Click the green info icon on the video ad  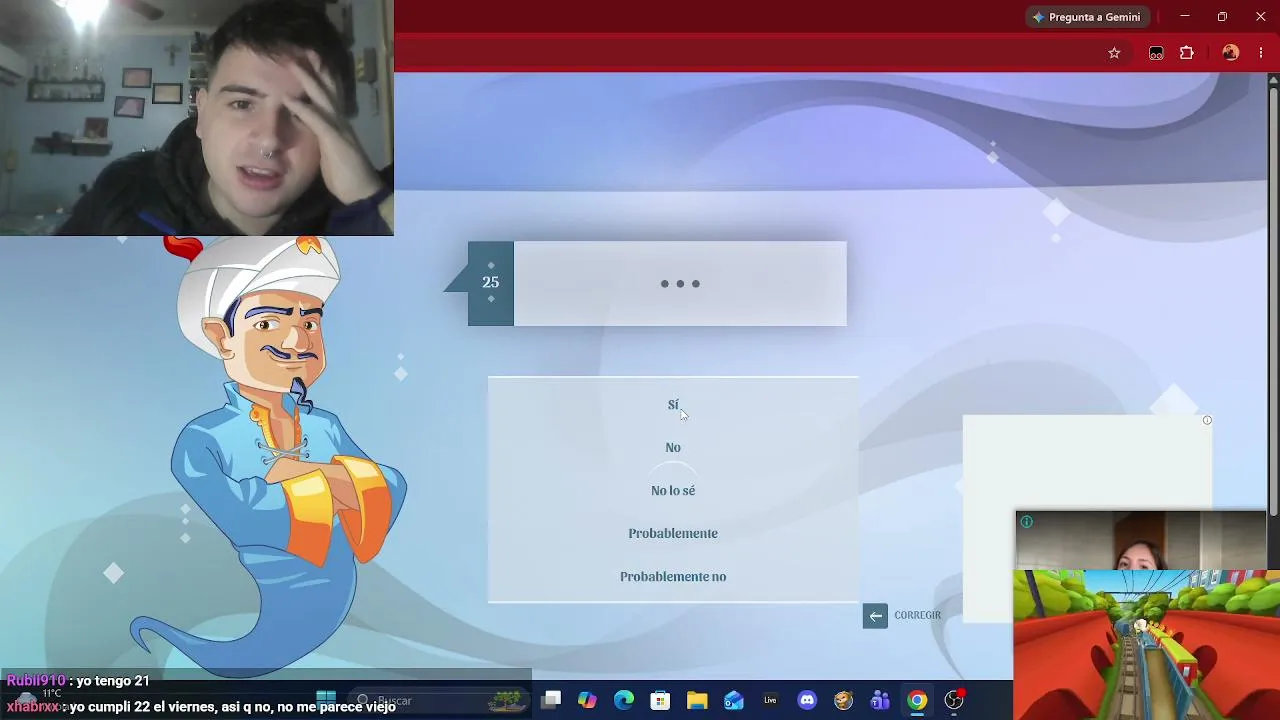point(1026,522)
